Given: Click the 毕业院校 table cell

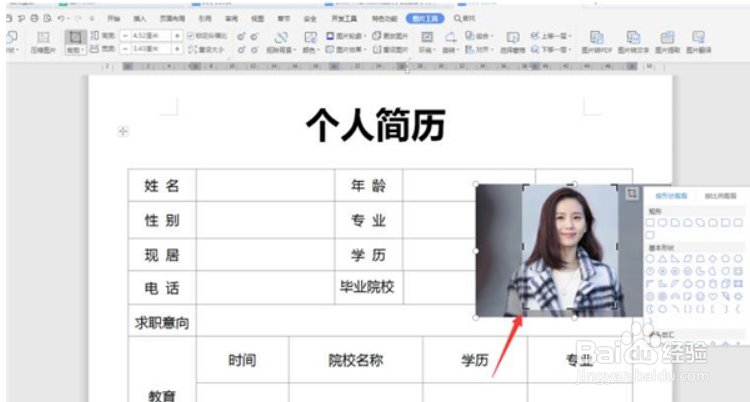Looking at the screenshot, I should pos(367,287).
